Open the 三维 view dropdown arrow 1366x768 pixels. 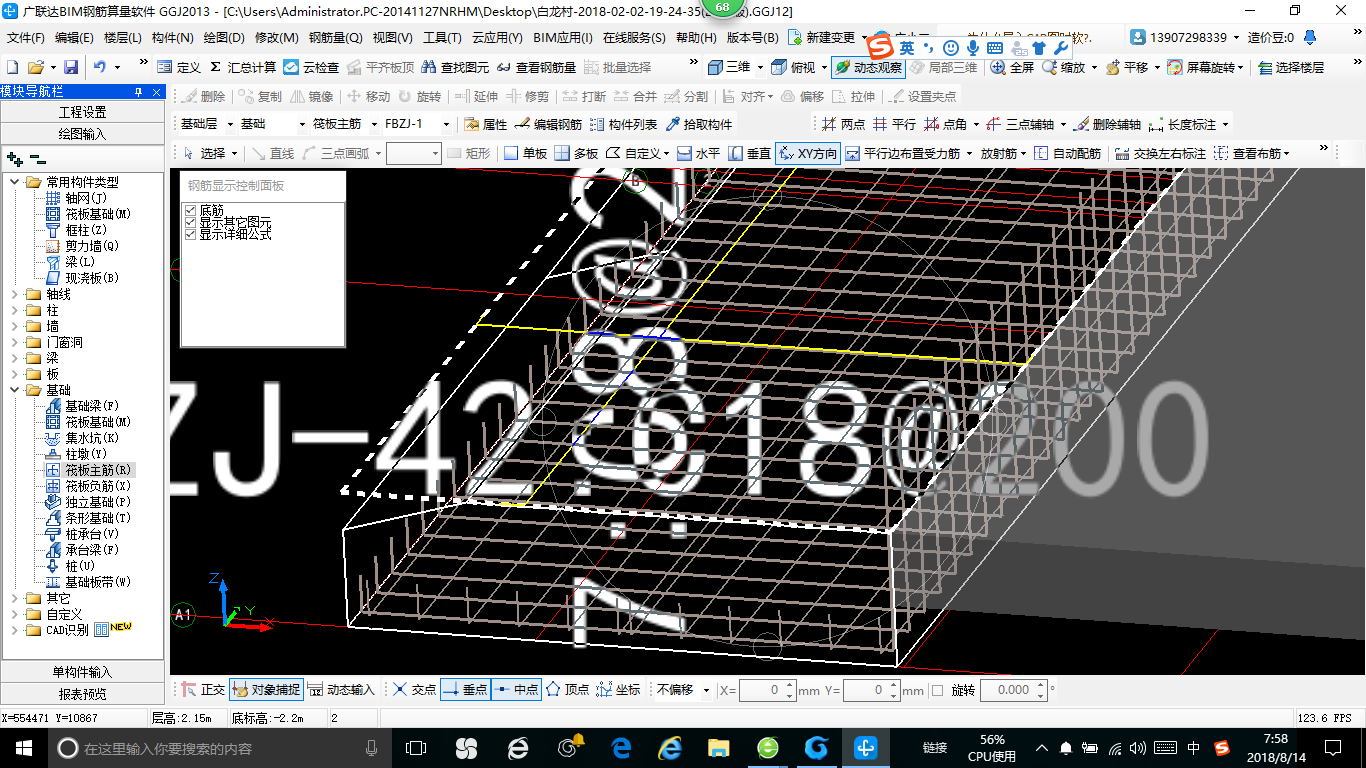click(760, 67)
